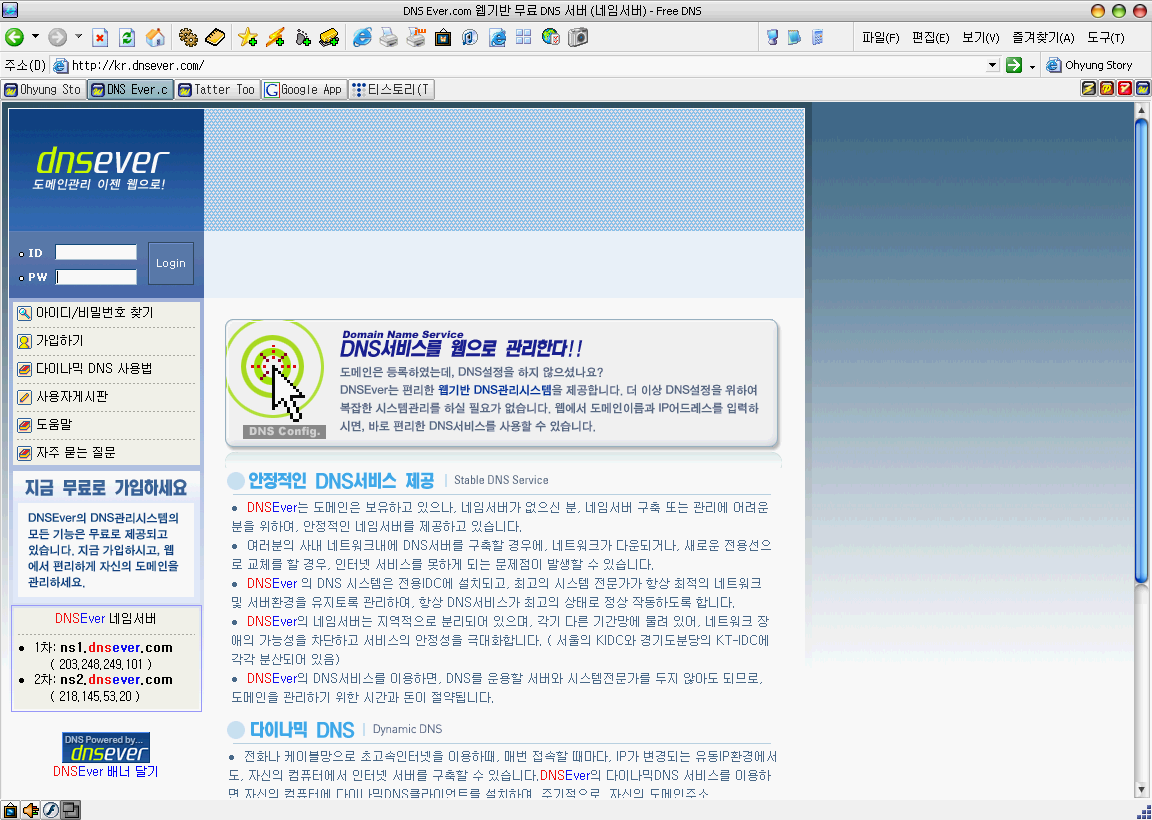Click the IE page icon beside tiles icon
Viewport: 1152px width, 820px height.
pos(497,37)
